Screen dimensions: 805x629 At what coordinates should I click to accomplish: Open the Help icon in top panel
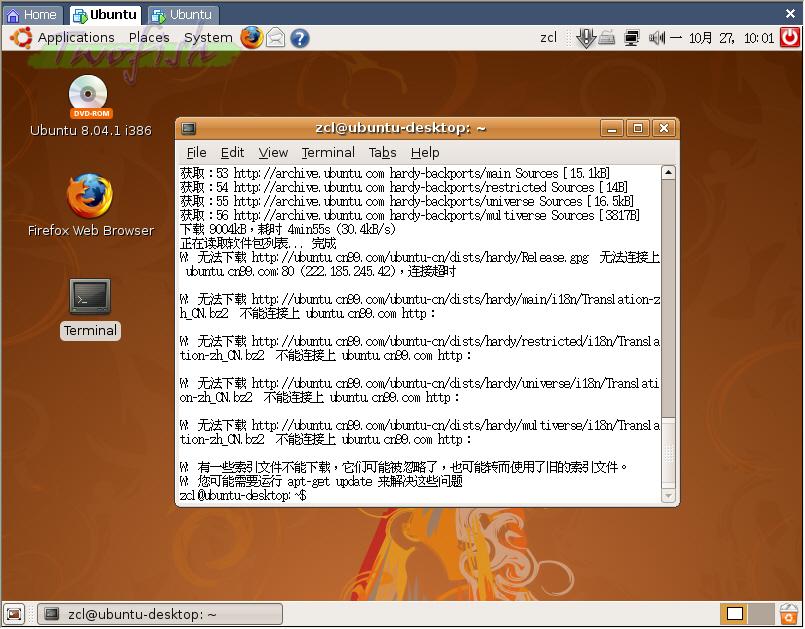coord(300,39)
